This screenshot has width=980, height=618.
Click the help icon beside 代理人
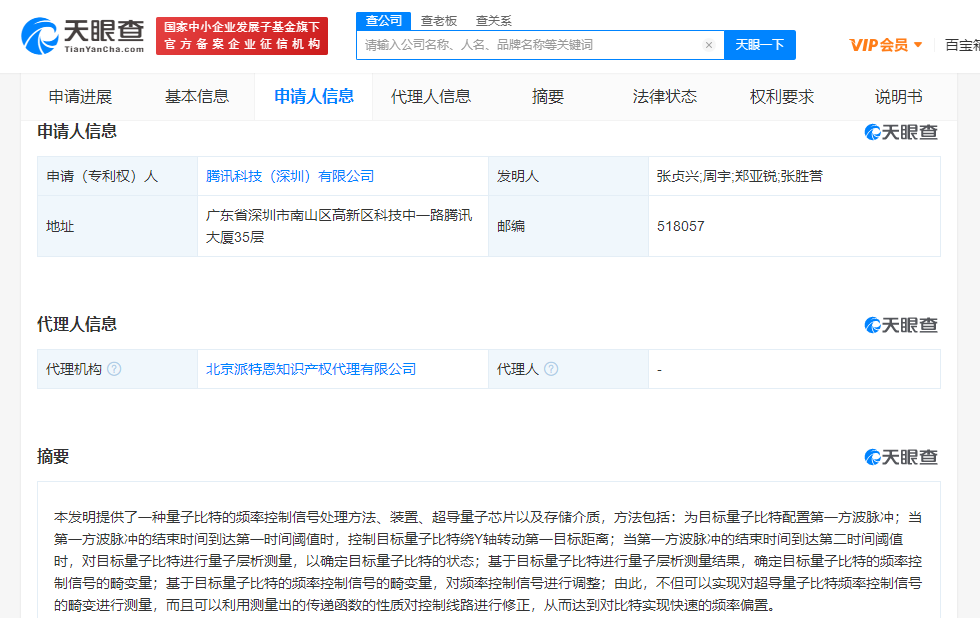[551, 369]
